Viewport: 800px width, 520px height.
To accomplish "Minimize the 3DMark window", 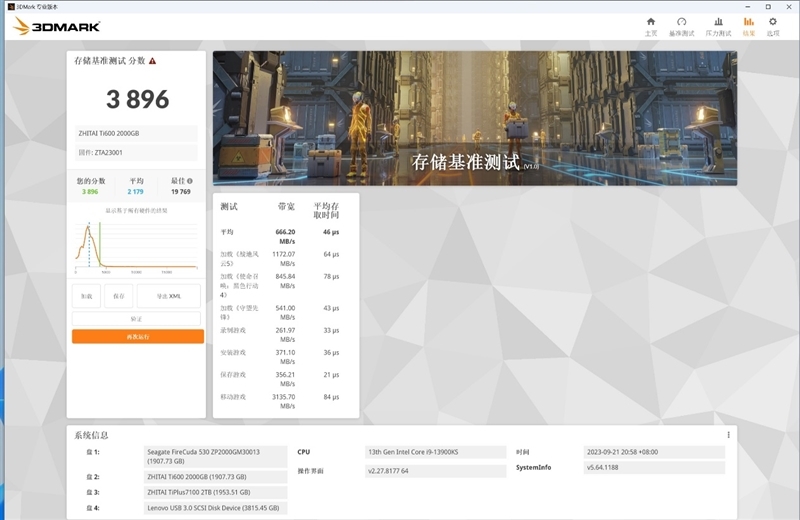I will click(x=748, y=7).
